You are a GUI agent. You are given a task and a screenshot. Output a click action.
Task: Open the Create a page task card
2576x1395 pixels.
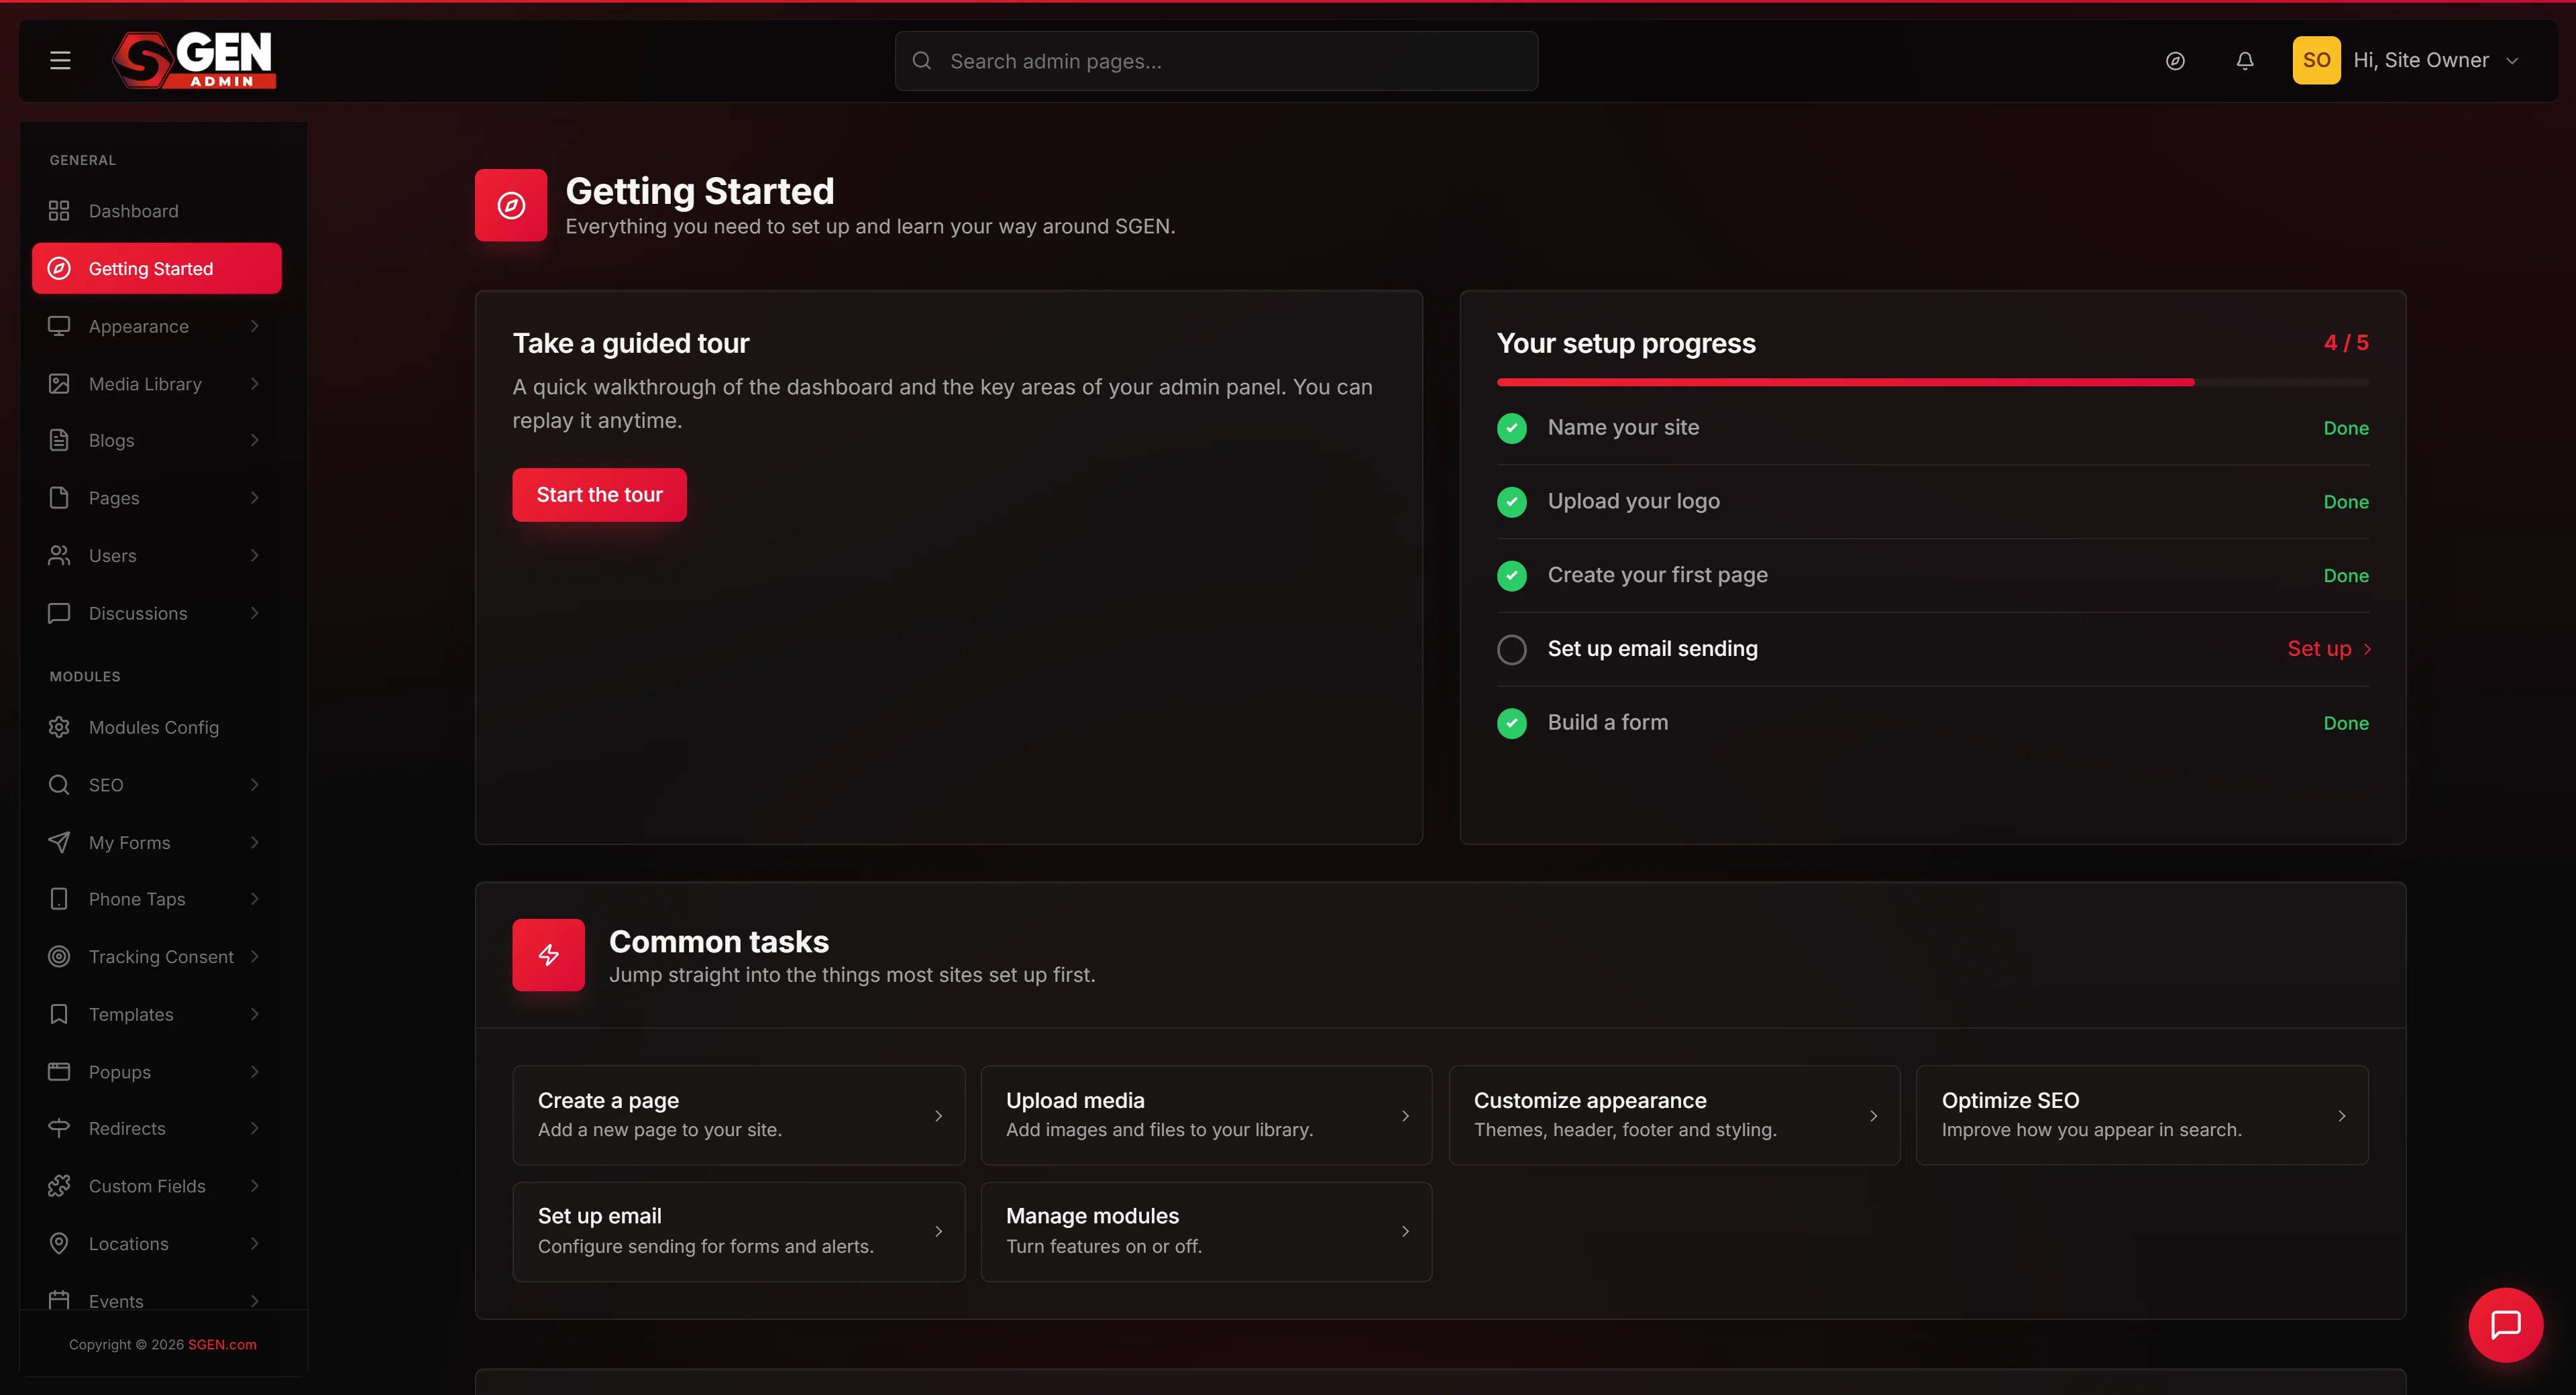tap(738, 1115)
